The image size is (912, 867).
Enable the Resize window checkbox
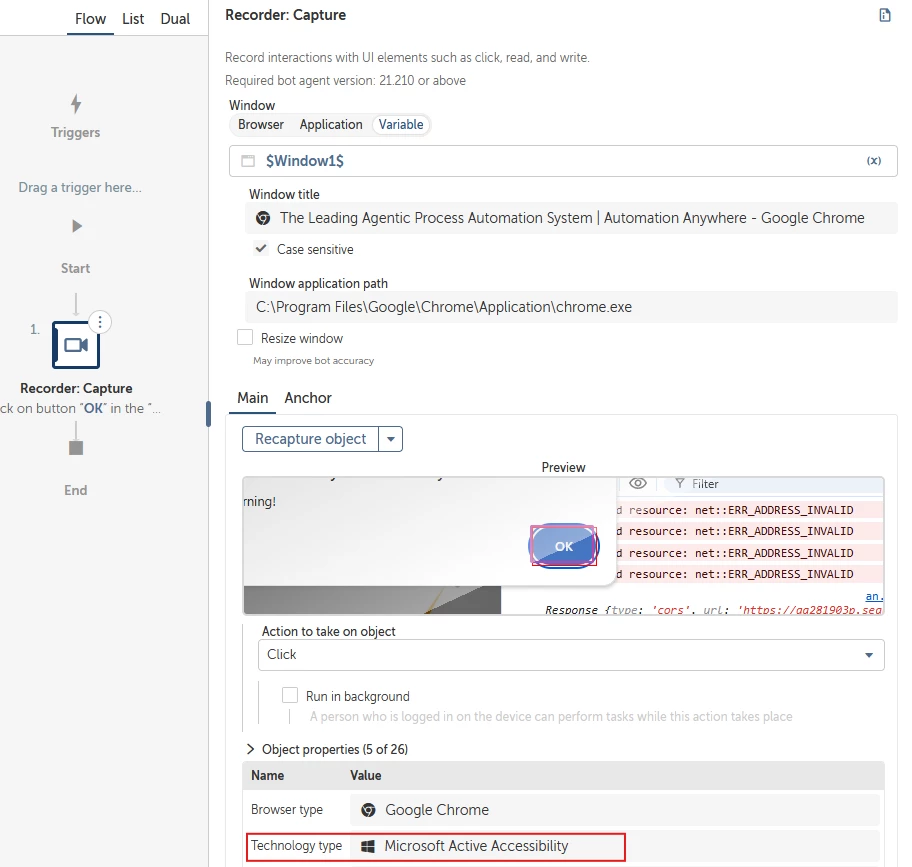tap(245, 337)
